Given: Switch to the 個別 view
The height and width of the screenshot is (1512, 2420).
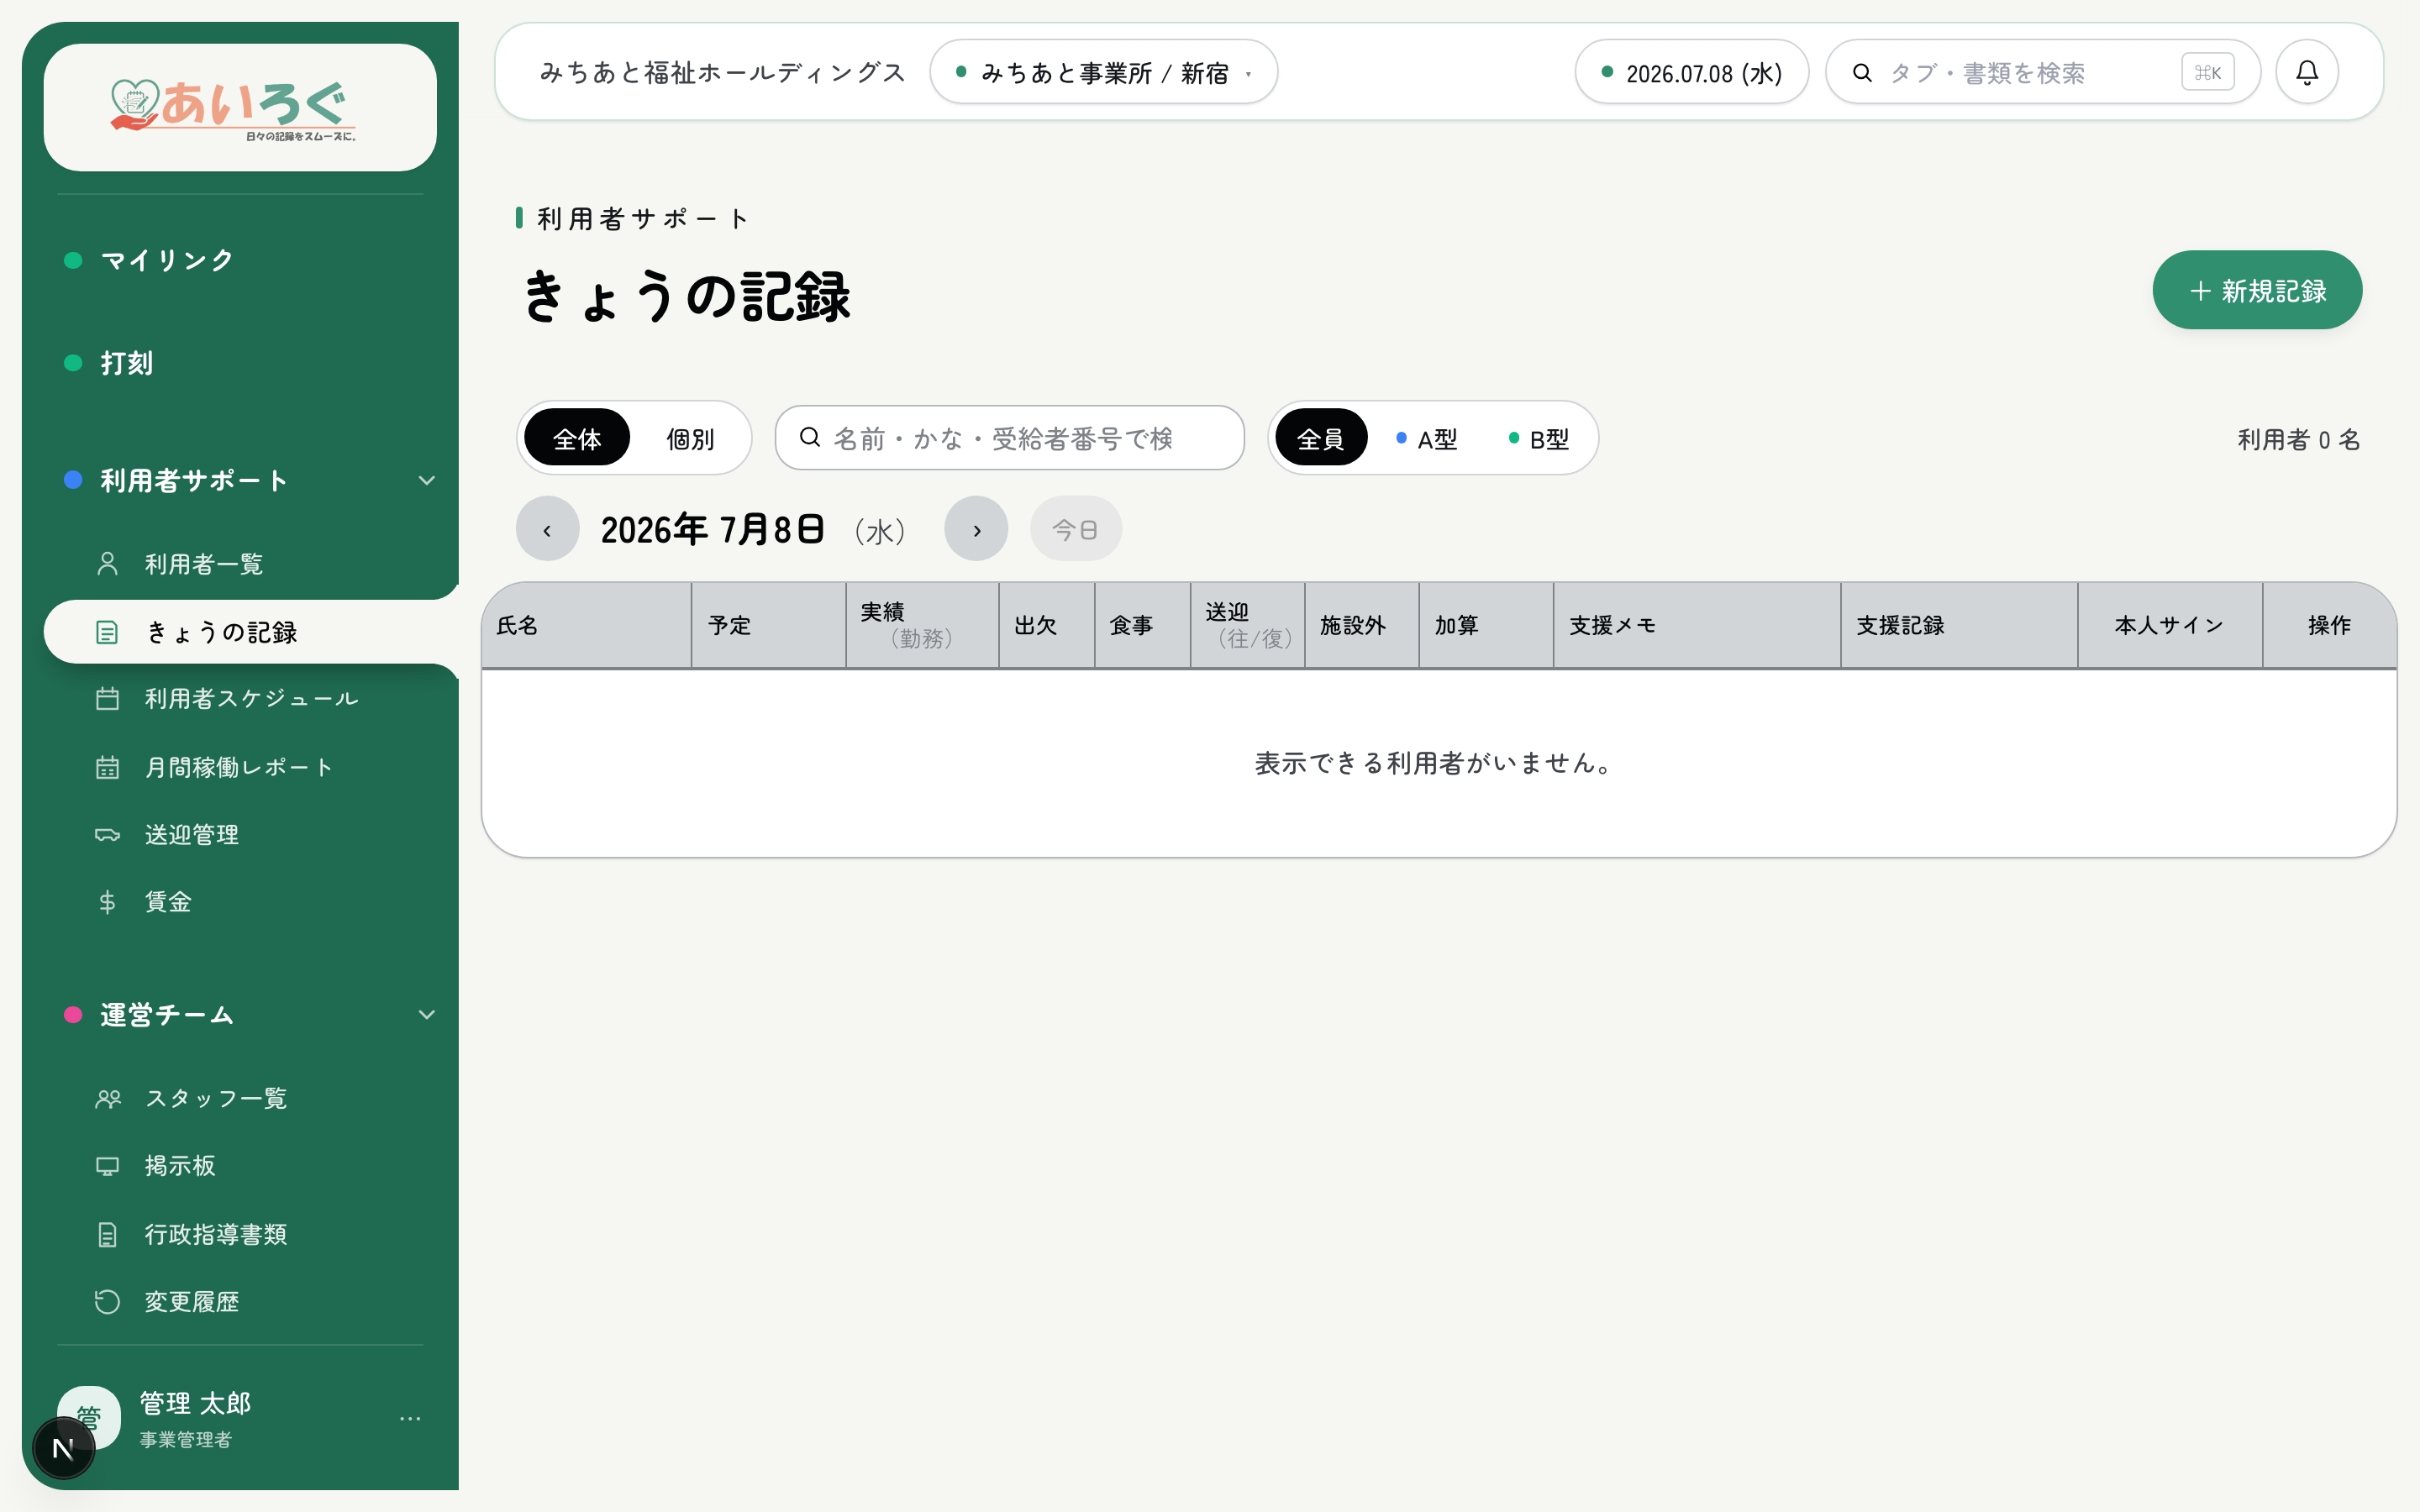Looking at the screenshot, I should (690, 438).
